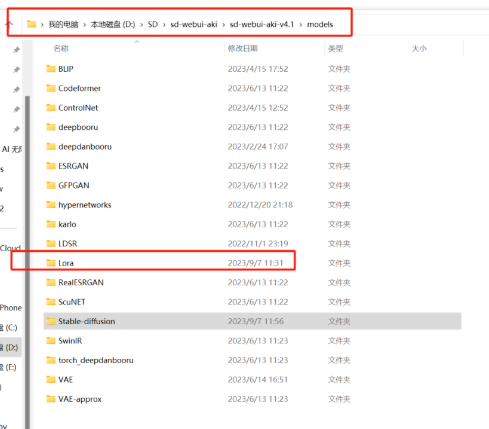
Task: Click the address bar folder icon
Action: pos(31,24)
